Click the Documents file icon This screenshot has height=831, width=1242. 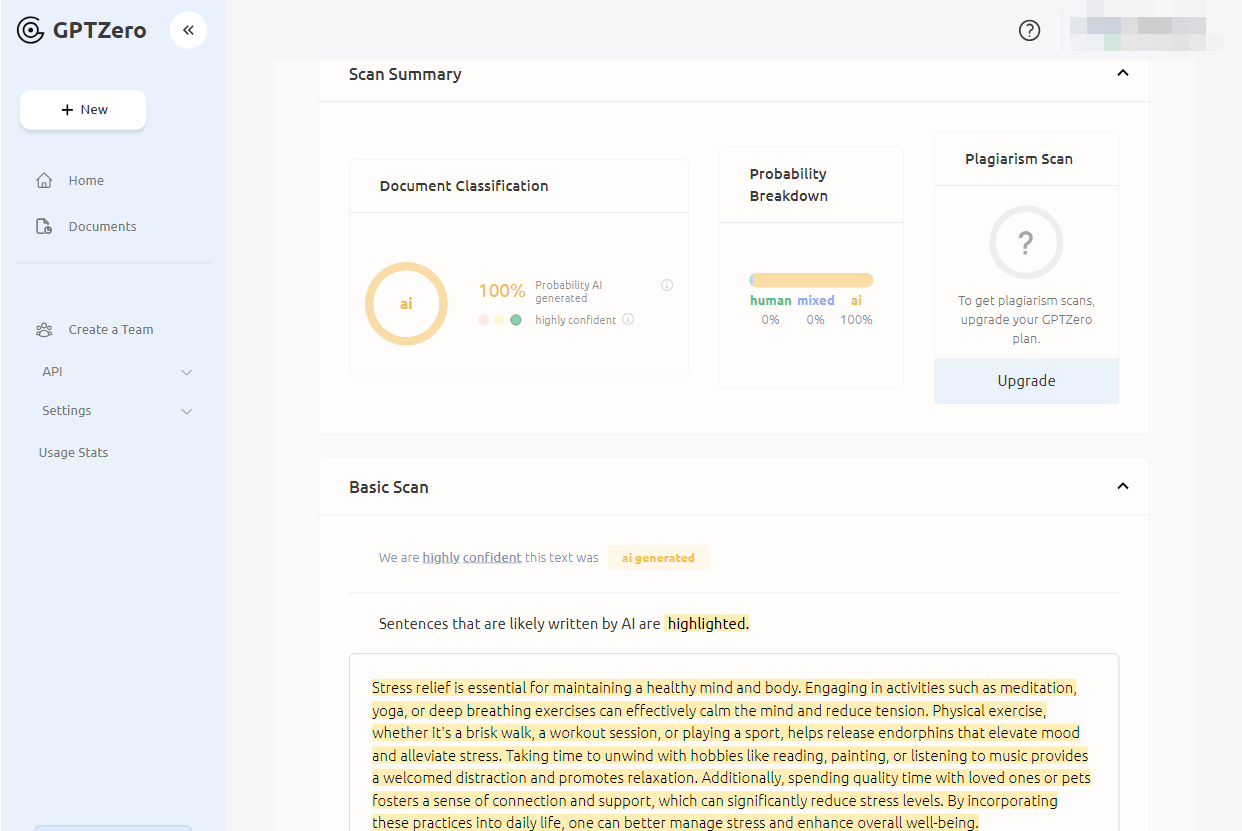click(44, 227)
